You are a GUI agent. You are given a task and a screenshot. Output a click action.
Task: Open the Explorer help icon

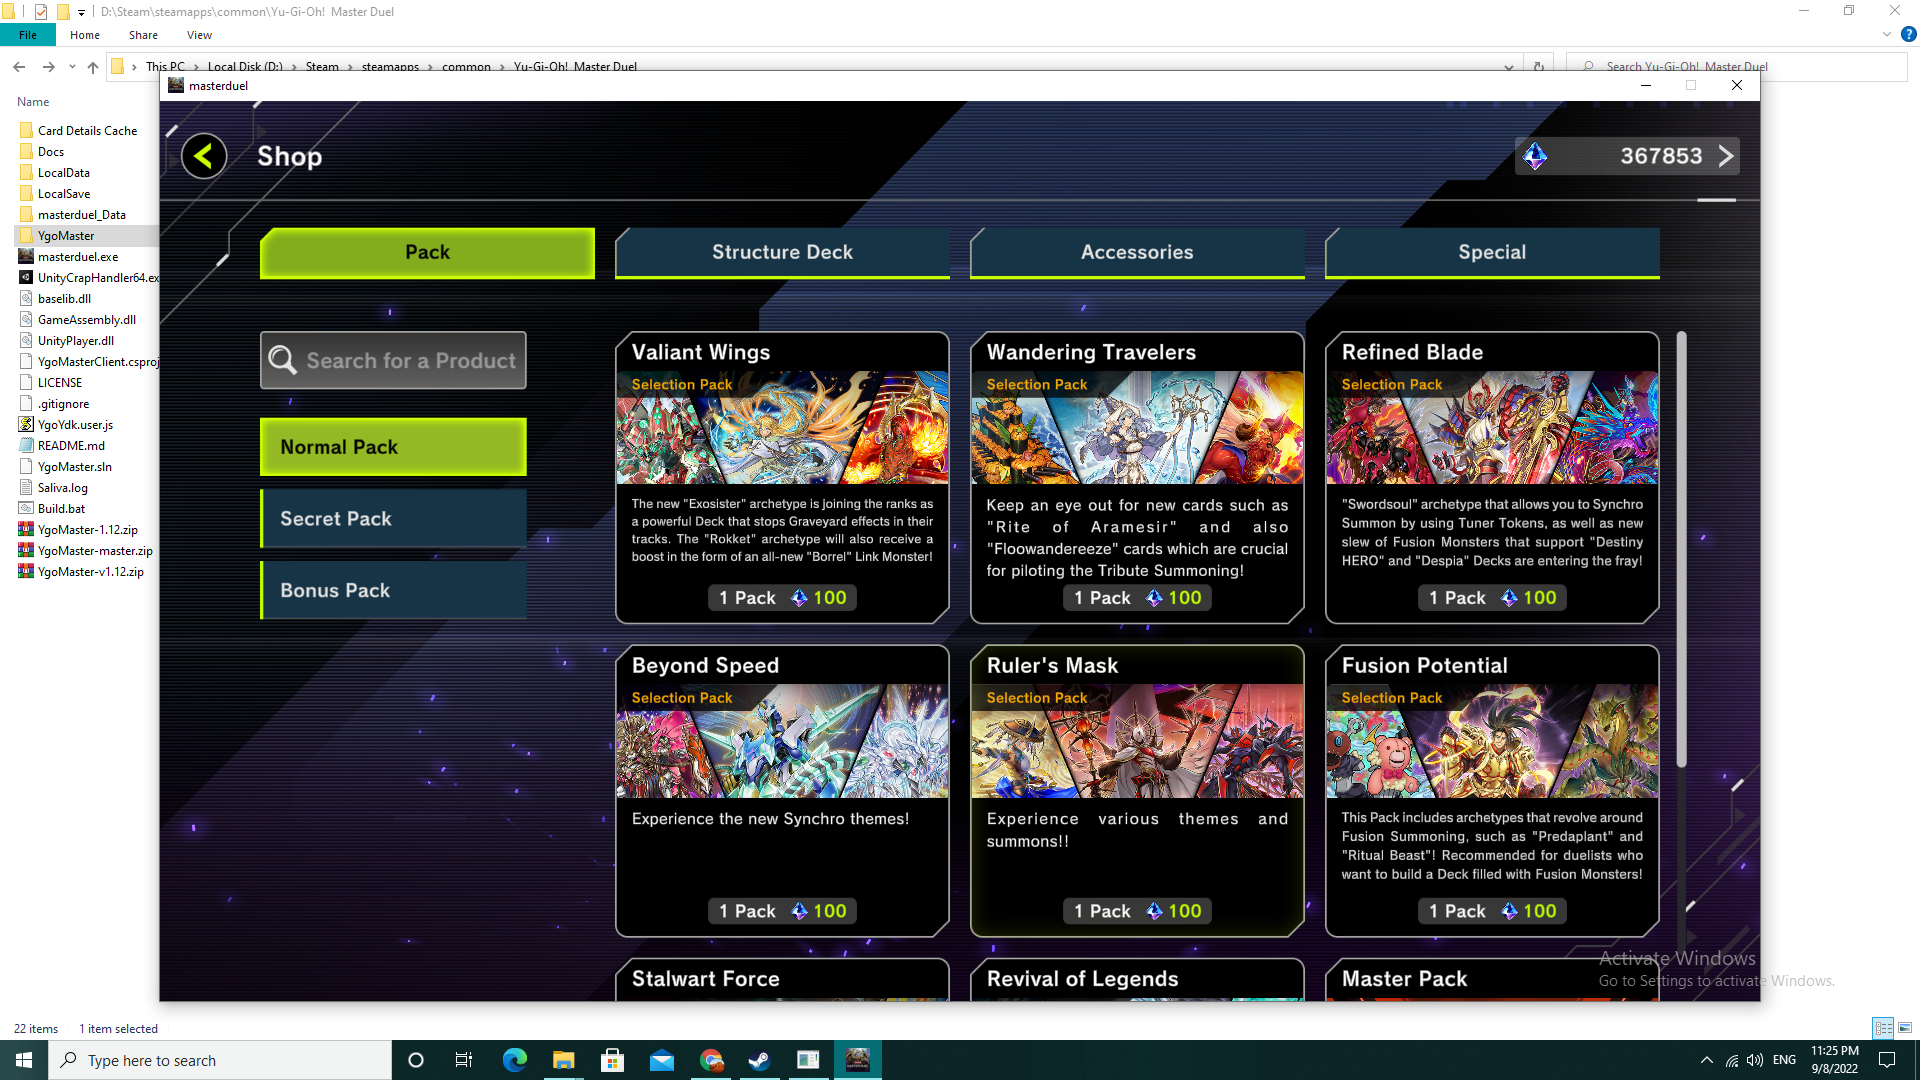pos(1908,34)
